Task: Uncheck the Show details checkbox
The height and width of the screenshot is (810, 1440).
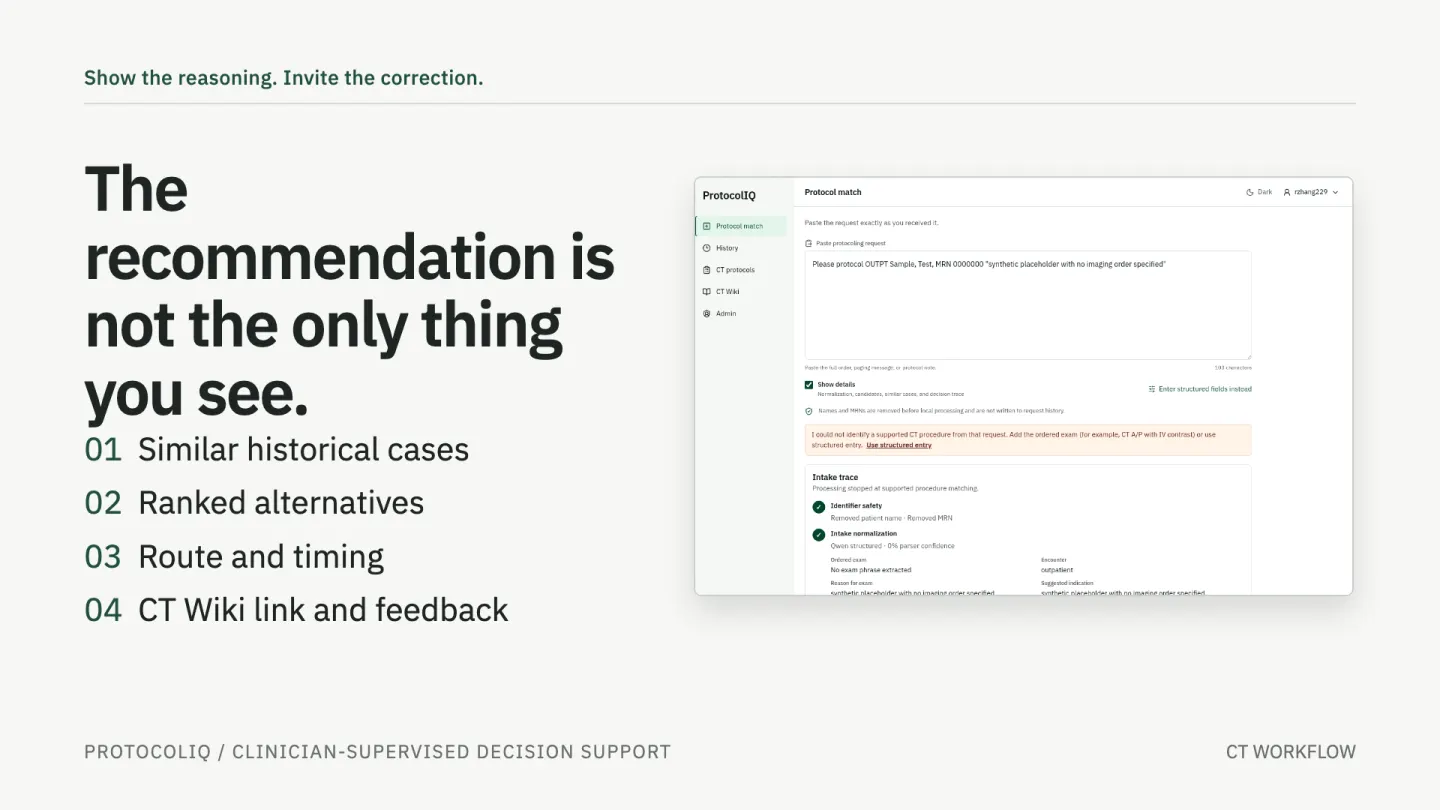Action: (x=809, y=385)
